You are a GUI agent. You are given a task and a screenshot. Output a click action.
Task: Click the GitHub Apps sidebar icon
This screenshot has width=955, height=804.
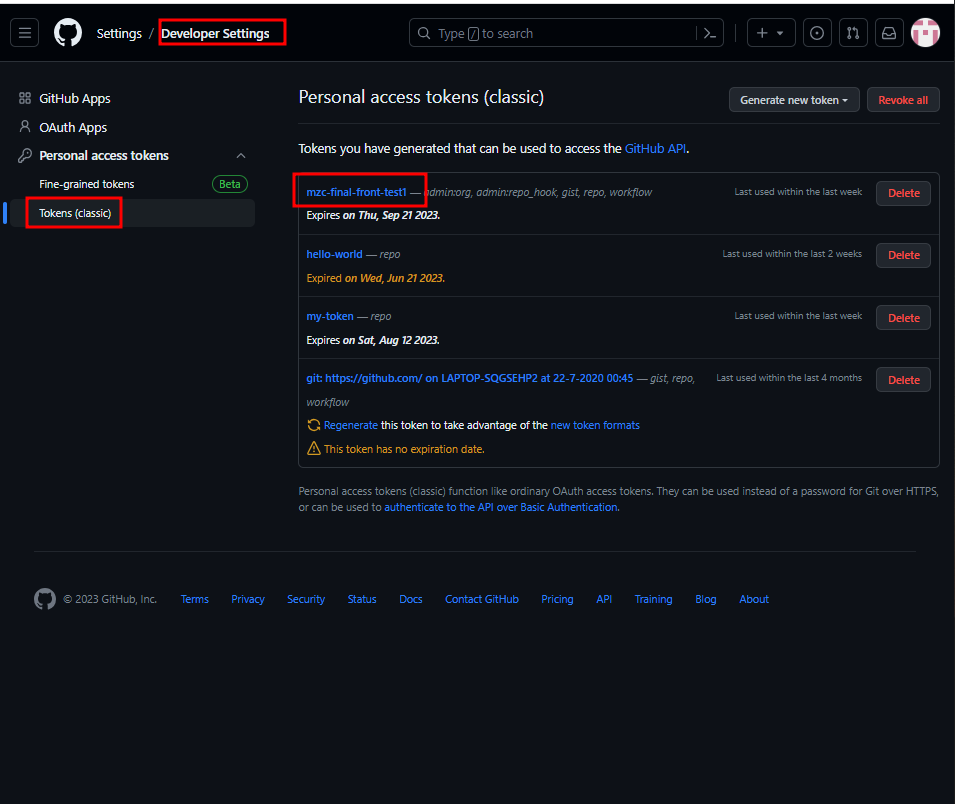pyautogui.click(x=25, y=98)
